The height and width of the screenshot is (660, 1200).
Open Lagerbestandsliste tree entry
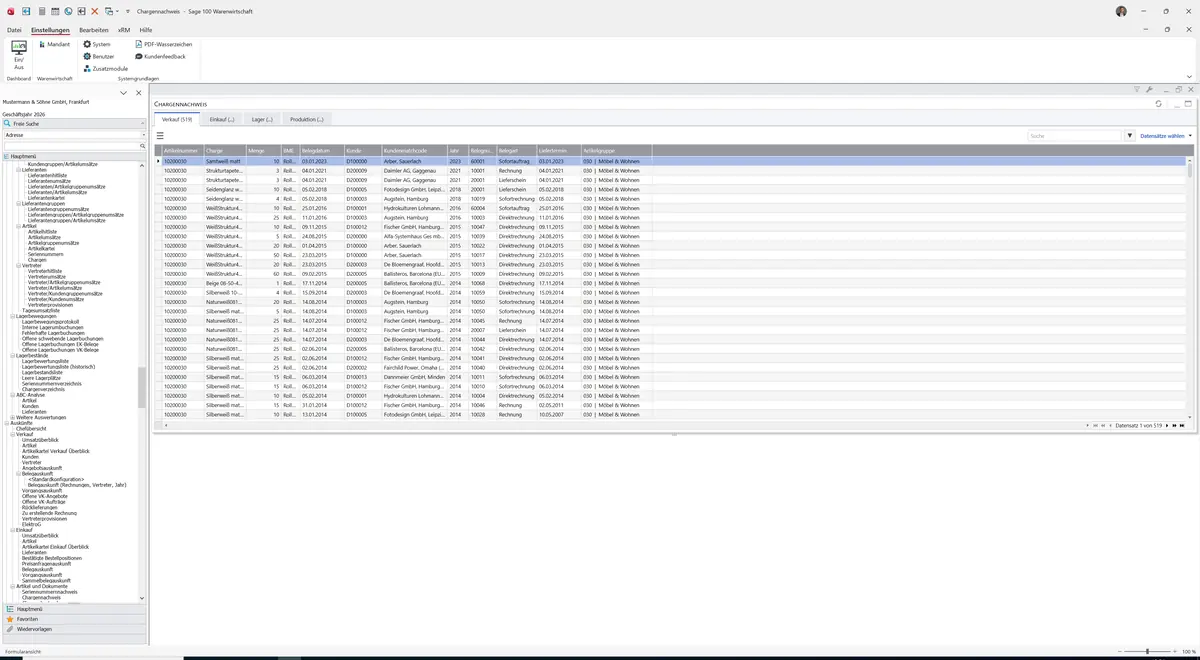pyautogui.click(x=42, y=372)
